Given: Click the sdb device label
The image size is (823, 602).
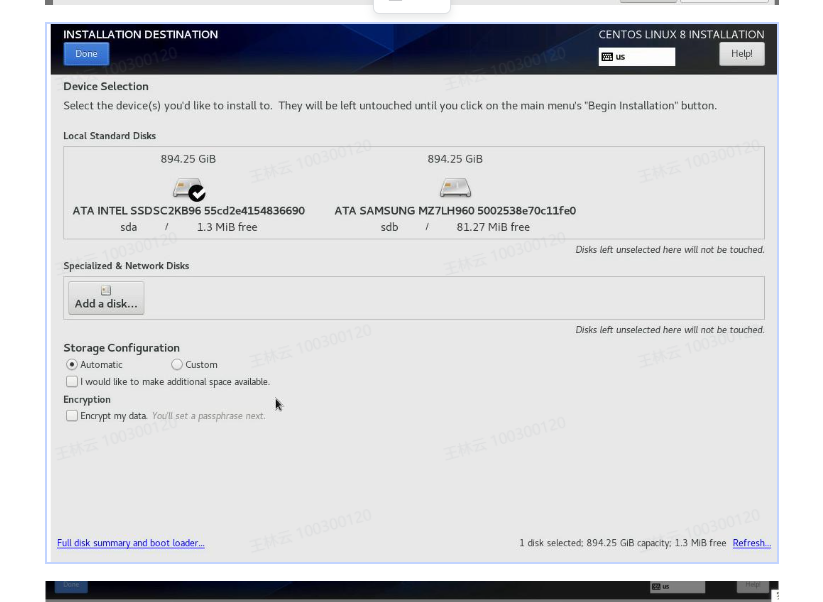Looking at the screenshot, I should [x=389, y=227].
